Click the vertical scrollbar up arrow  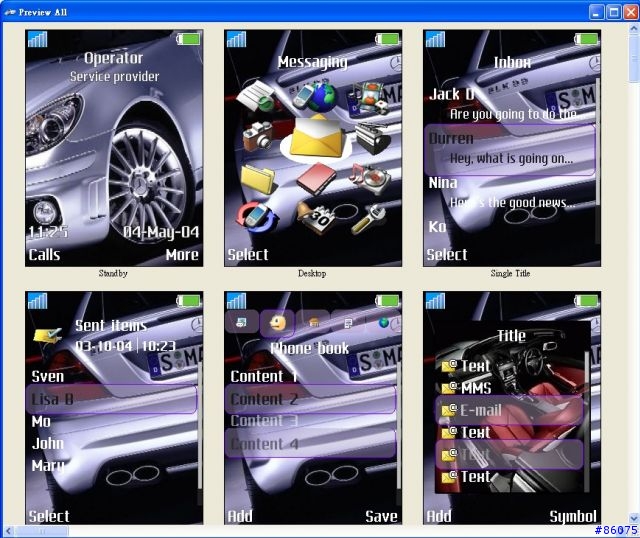634,29
